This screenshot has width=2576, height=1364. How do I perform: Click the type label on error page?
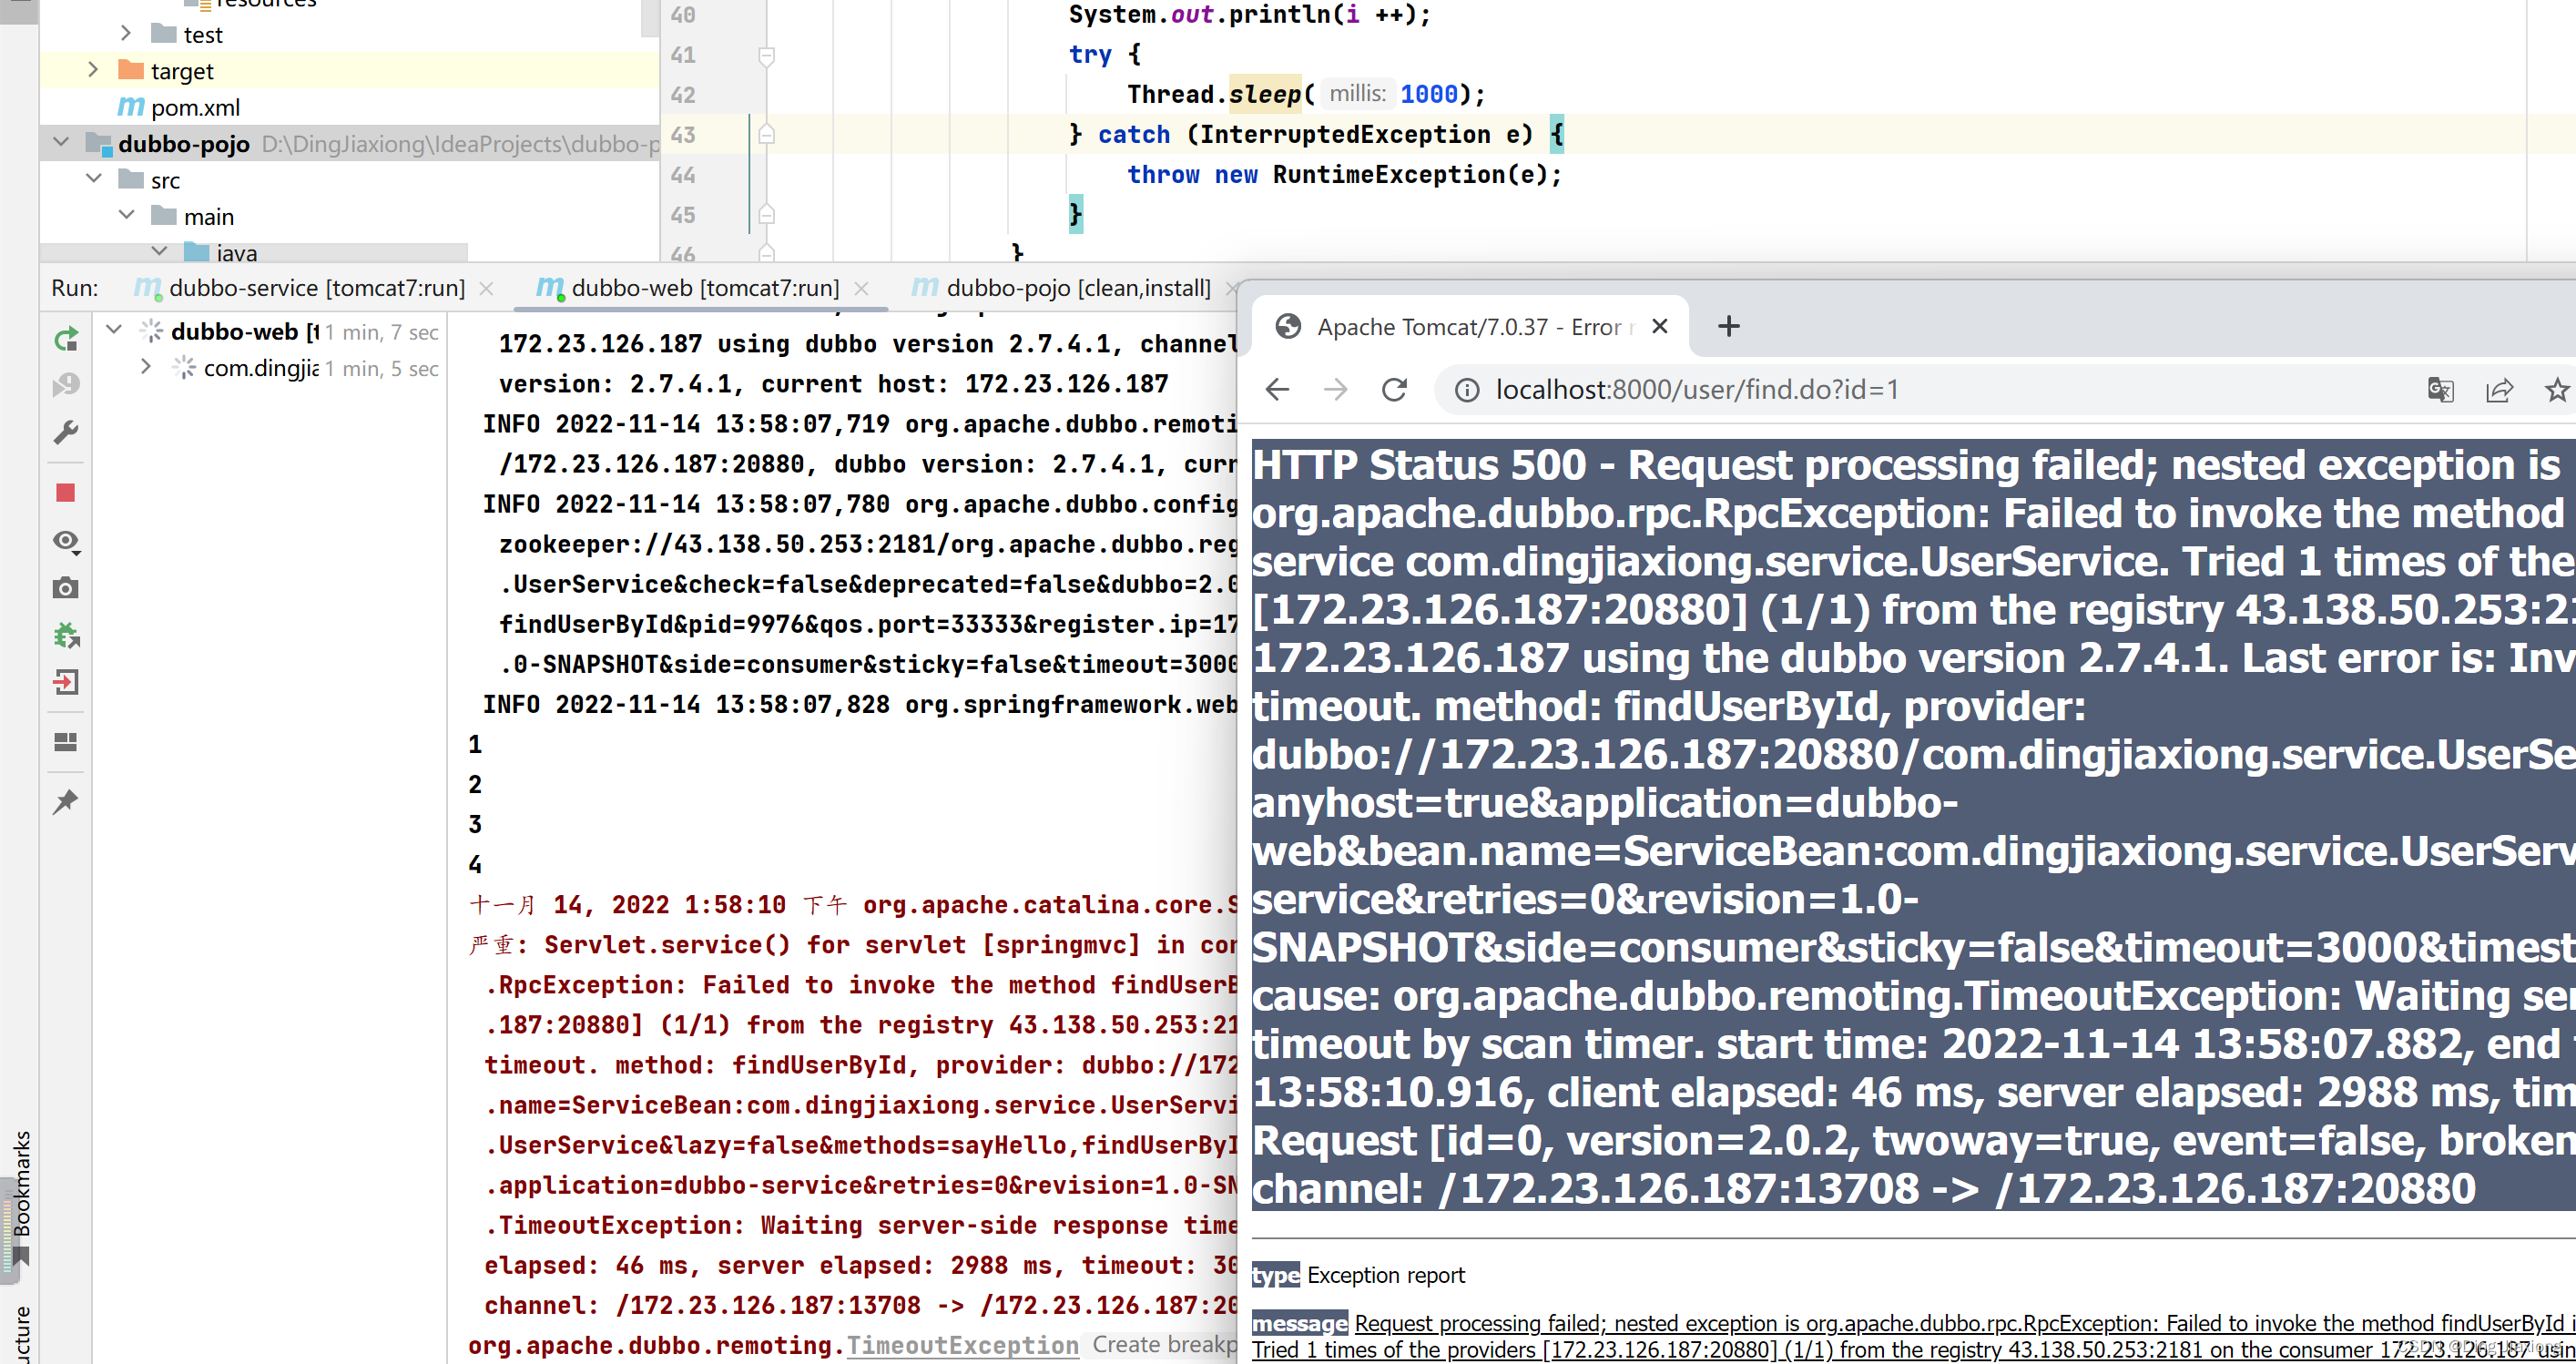coord(1276,1275)
